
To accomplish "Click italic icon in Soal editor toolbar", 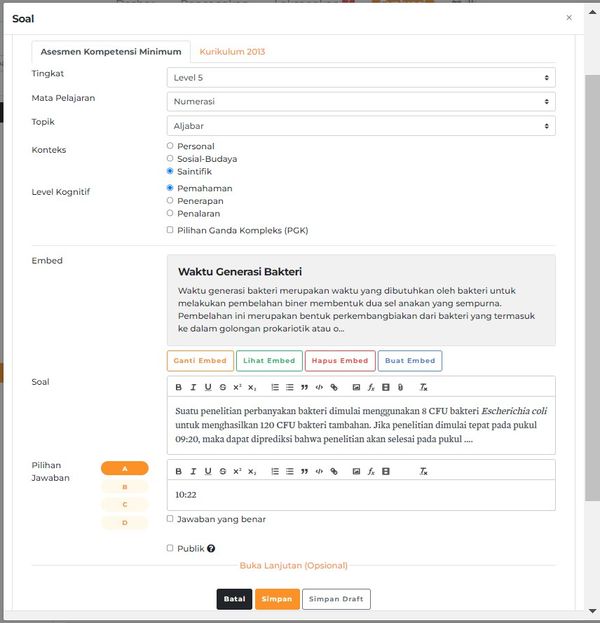I will coord(193,387).
